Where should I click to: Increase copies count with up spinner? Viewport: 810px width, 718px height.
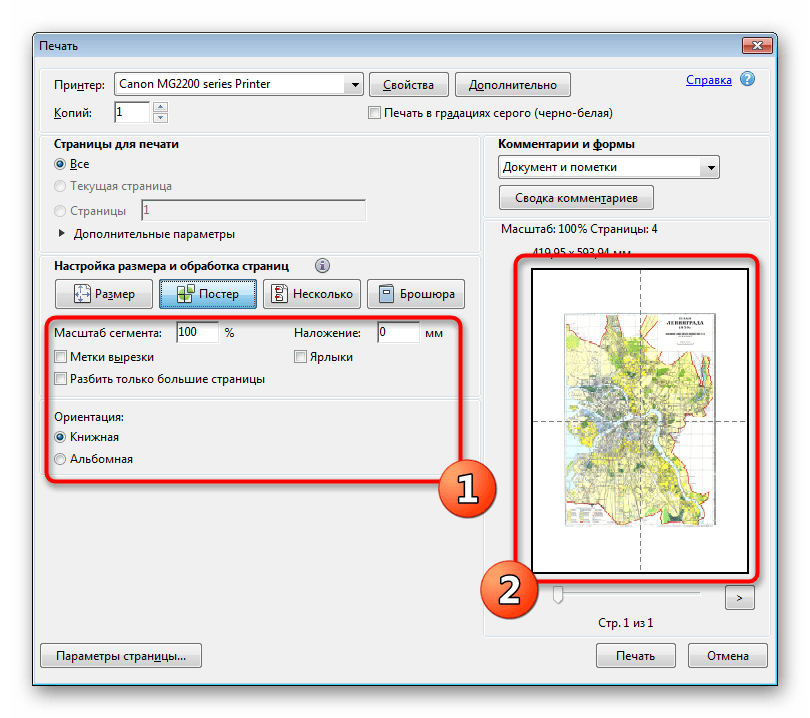[161, 108]
